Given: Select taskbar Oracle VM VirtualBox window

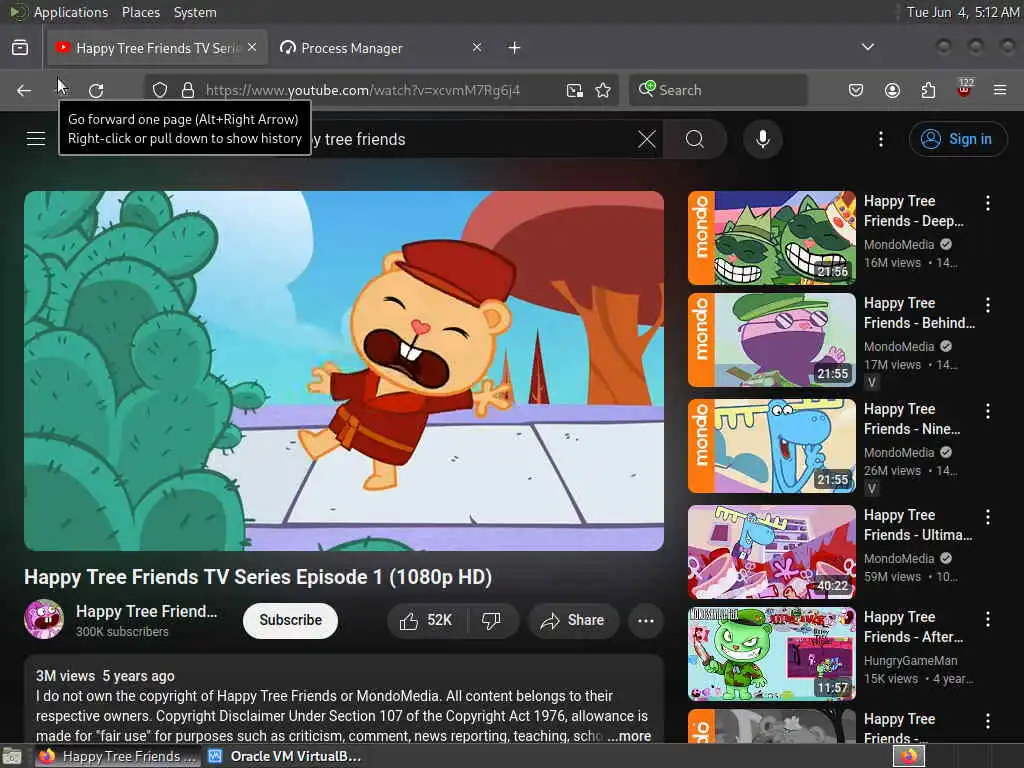Looking at the screenshot, I should [x=284, y=756].
